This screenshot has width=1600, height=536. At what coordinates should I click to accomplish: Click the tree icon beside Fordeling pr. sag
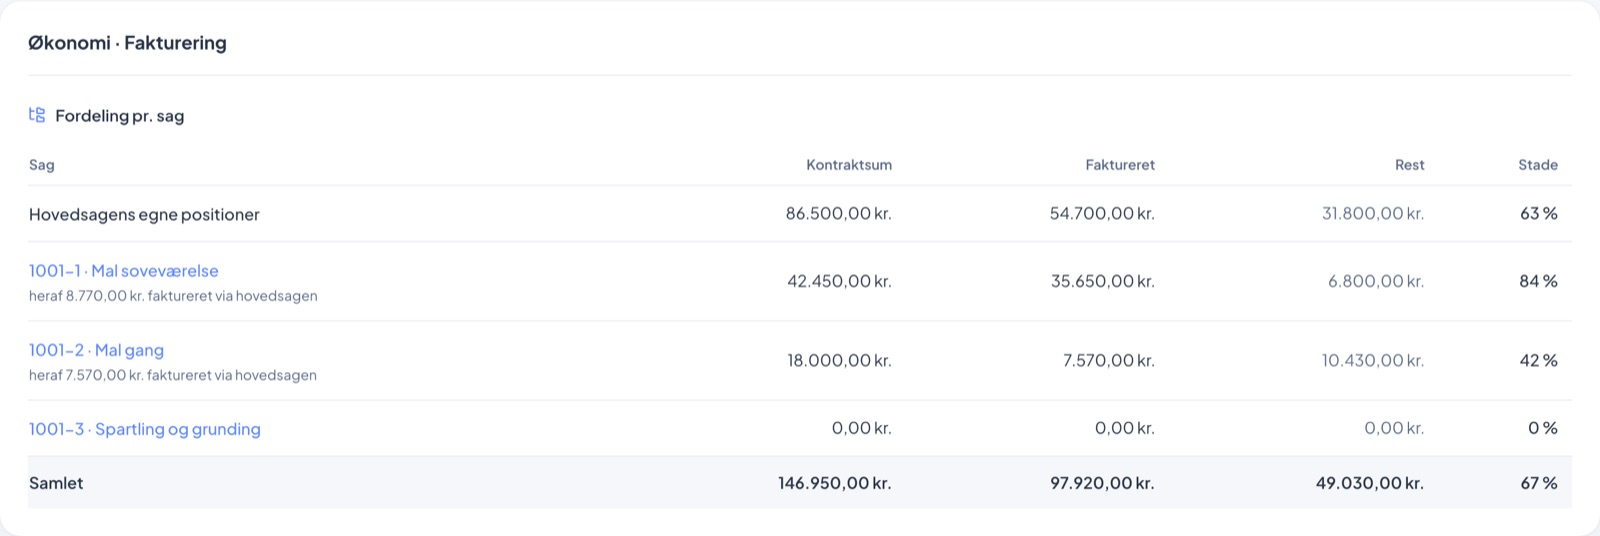[x=37, y=115]
